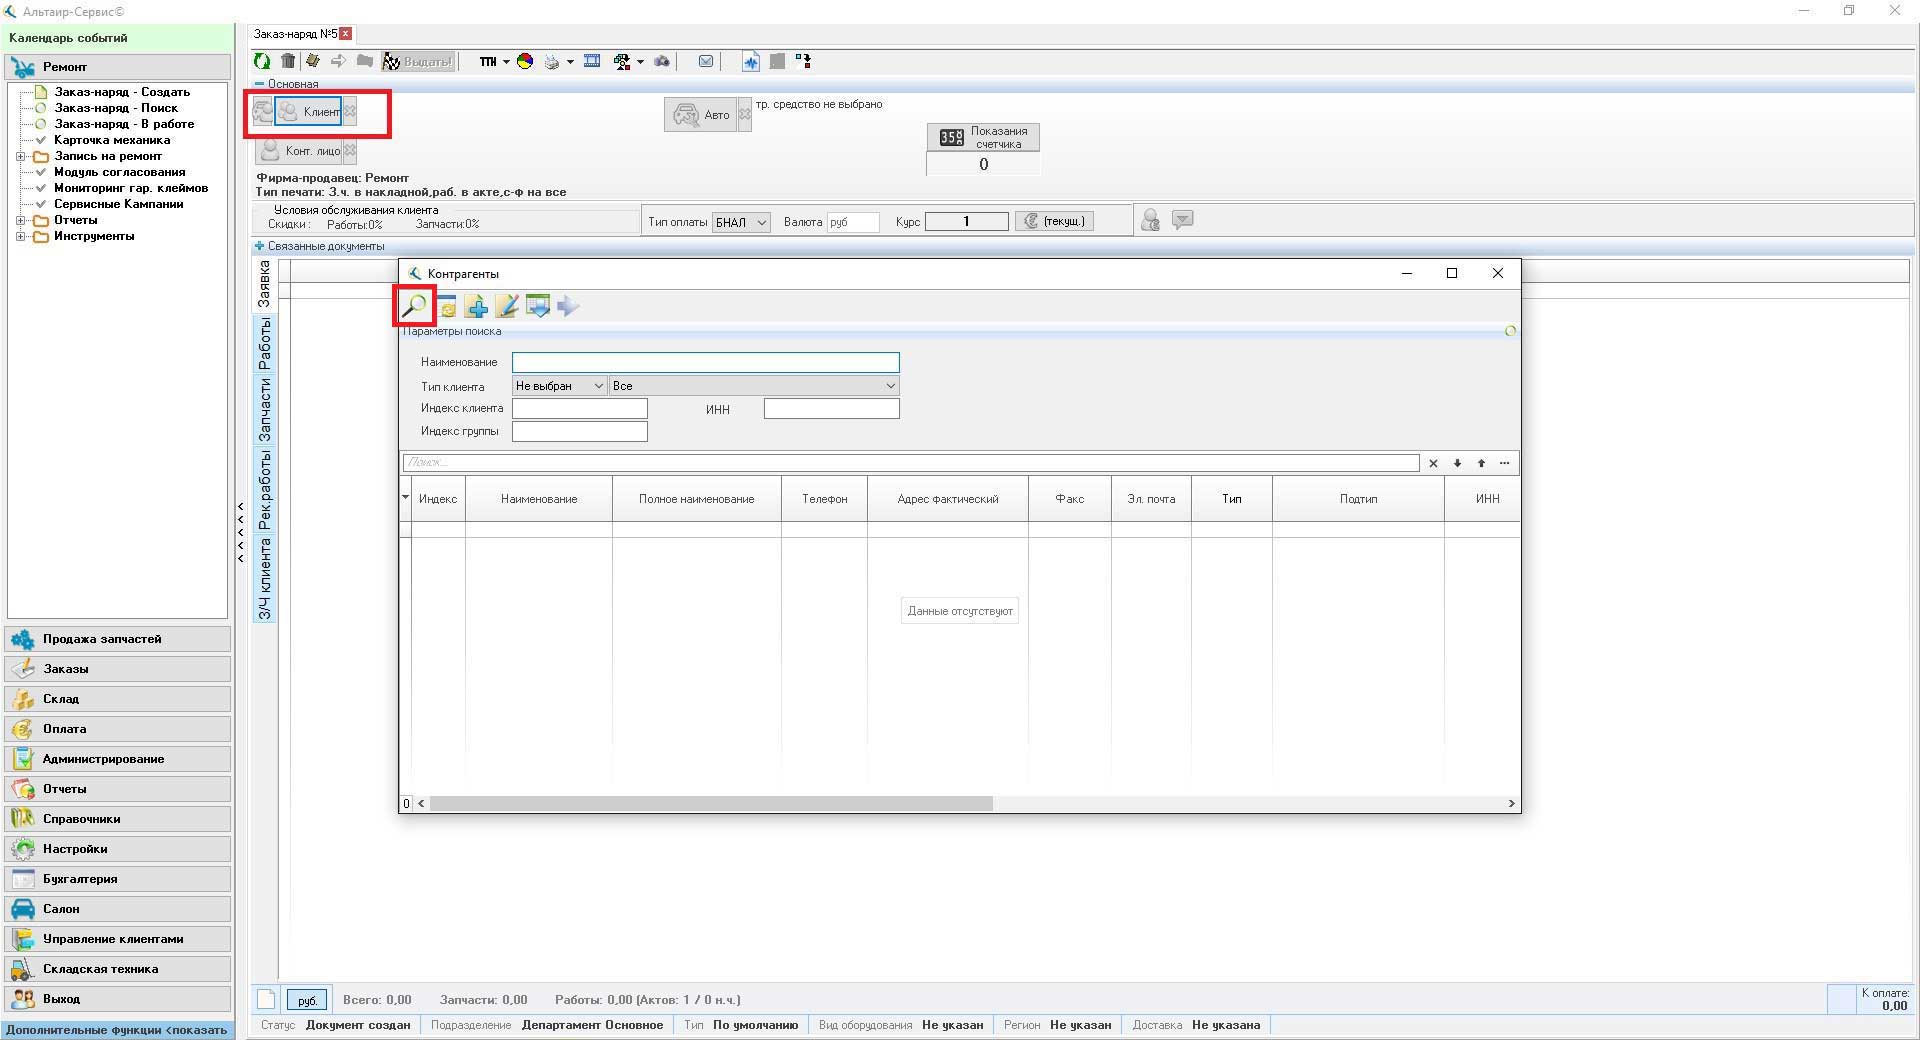
Task: Open the Справочники section
Action: (118, 819)
